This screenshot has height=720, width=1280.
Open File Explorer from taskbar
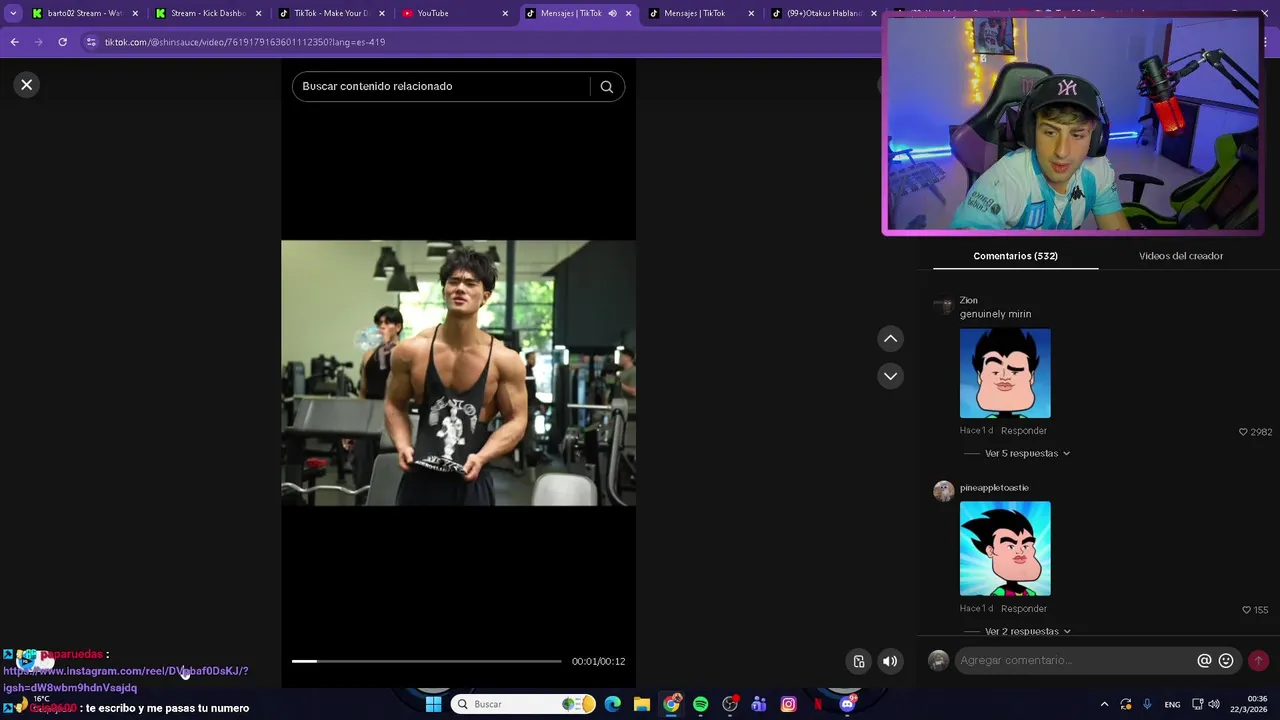[x=642, y=704]
